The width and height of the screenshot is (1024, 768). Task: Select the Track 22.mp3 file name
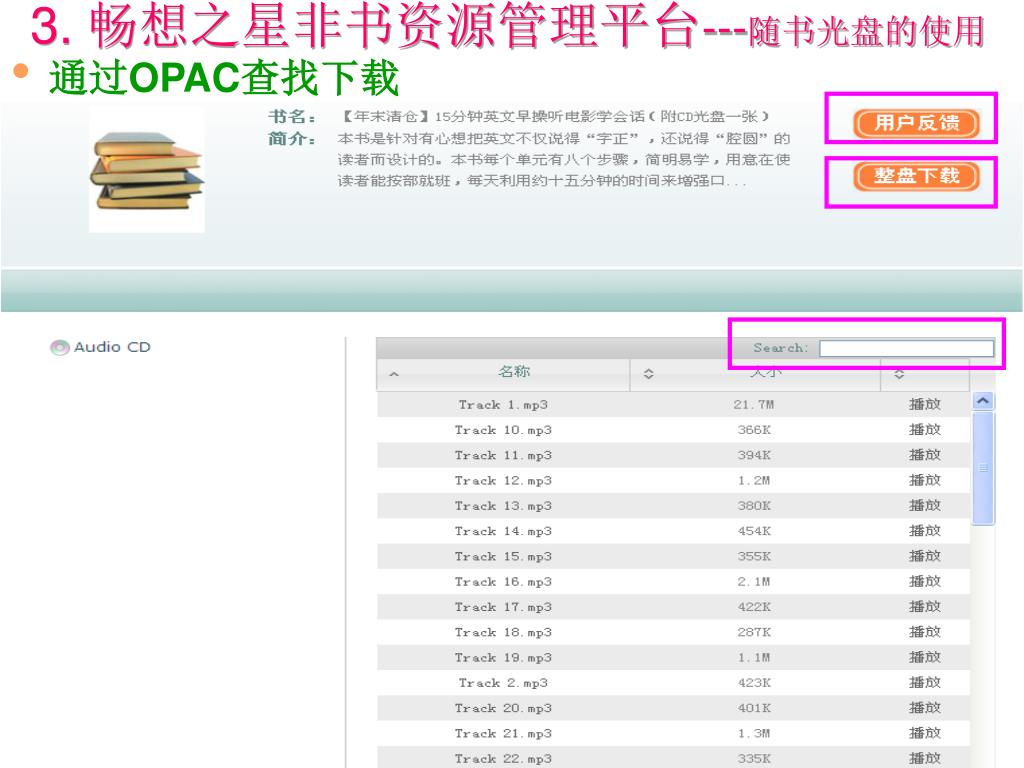click(x=503, y=759)
